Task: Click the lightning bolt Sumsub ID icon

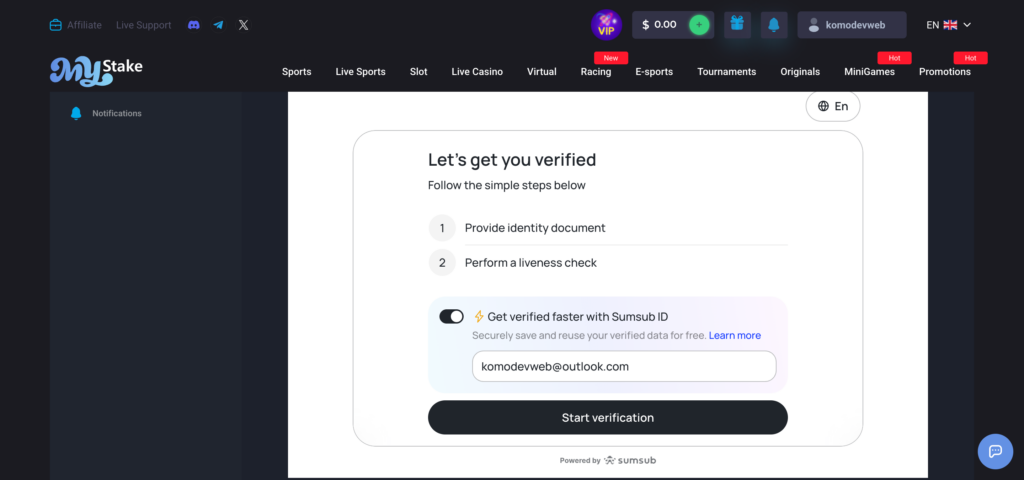Action: (x=479, y=317)
